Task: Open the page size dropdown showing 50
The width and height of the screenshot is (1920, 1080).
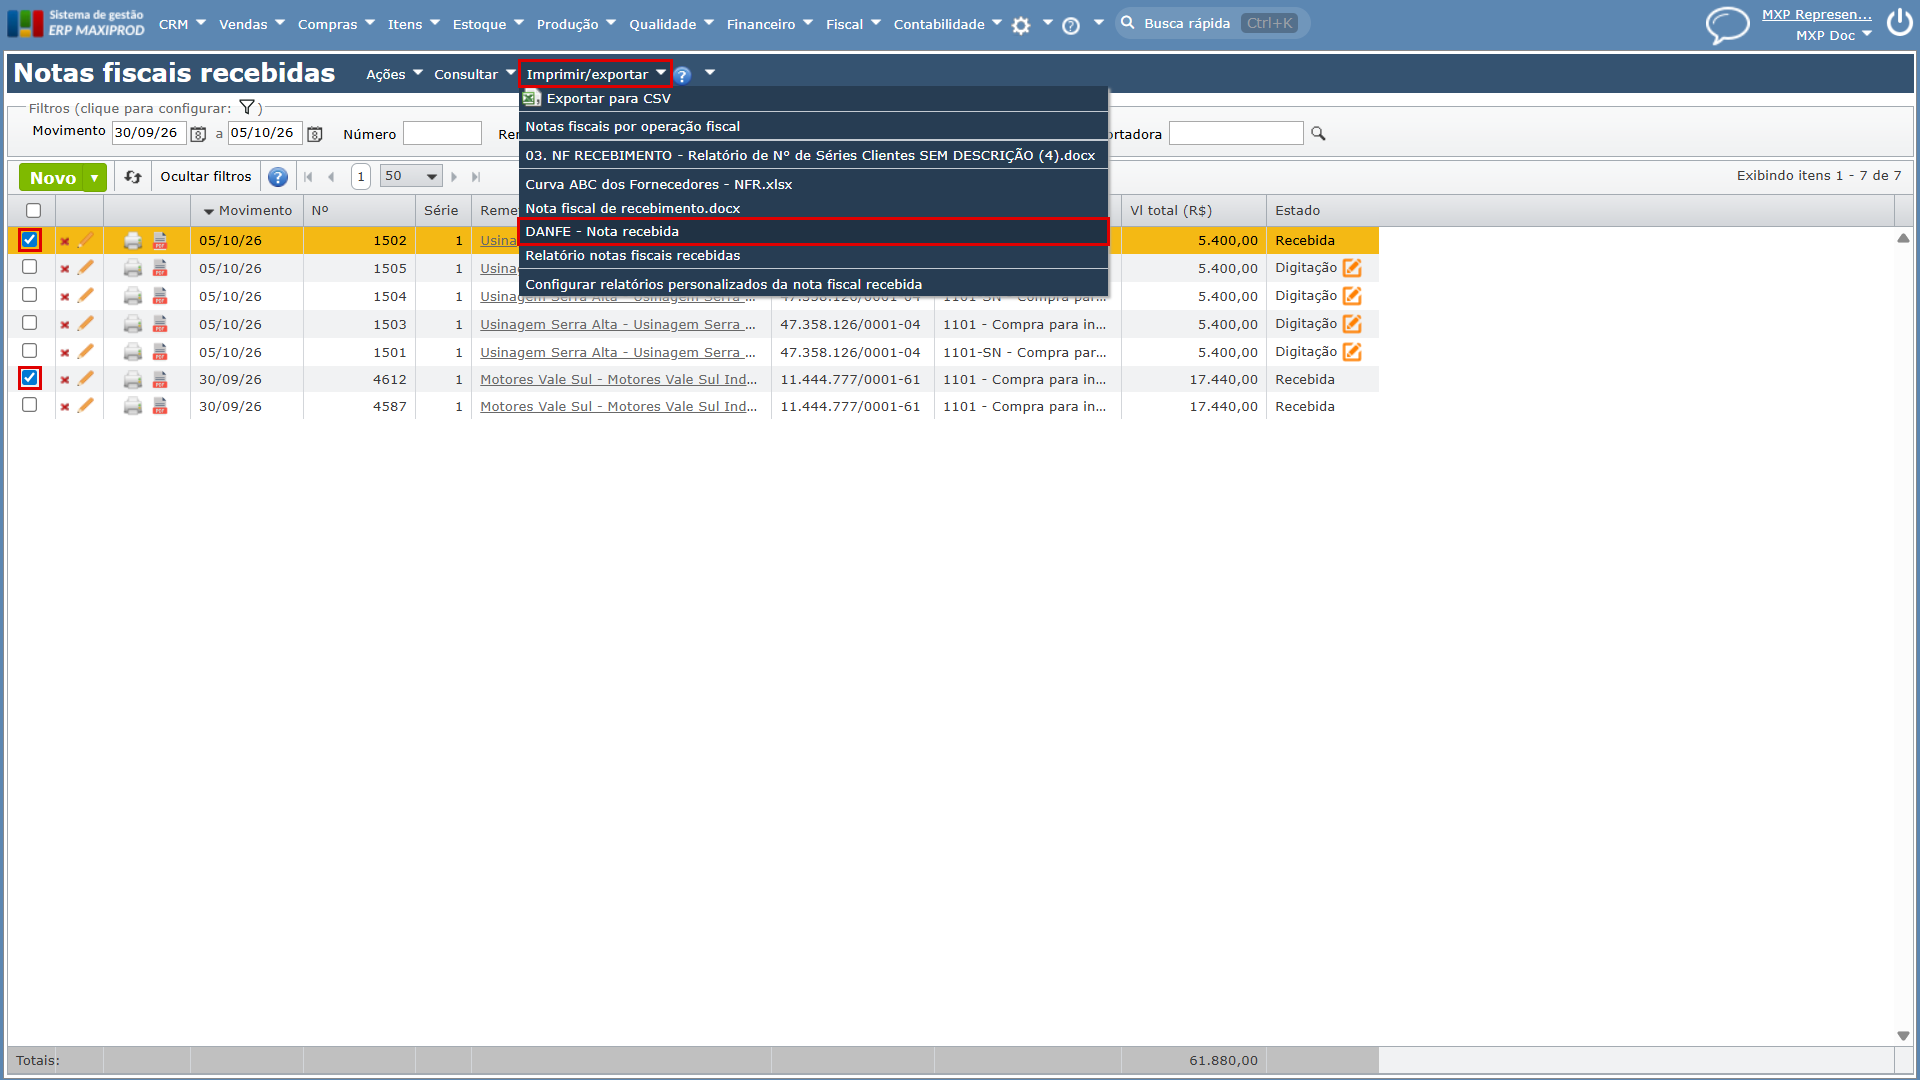Action: click(411, 176)
